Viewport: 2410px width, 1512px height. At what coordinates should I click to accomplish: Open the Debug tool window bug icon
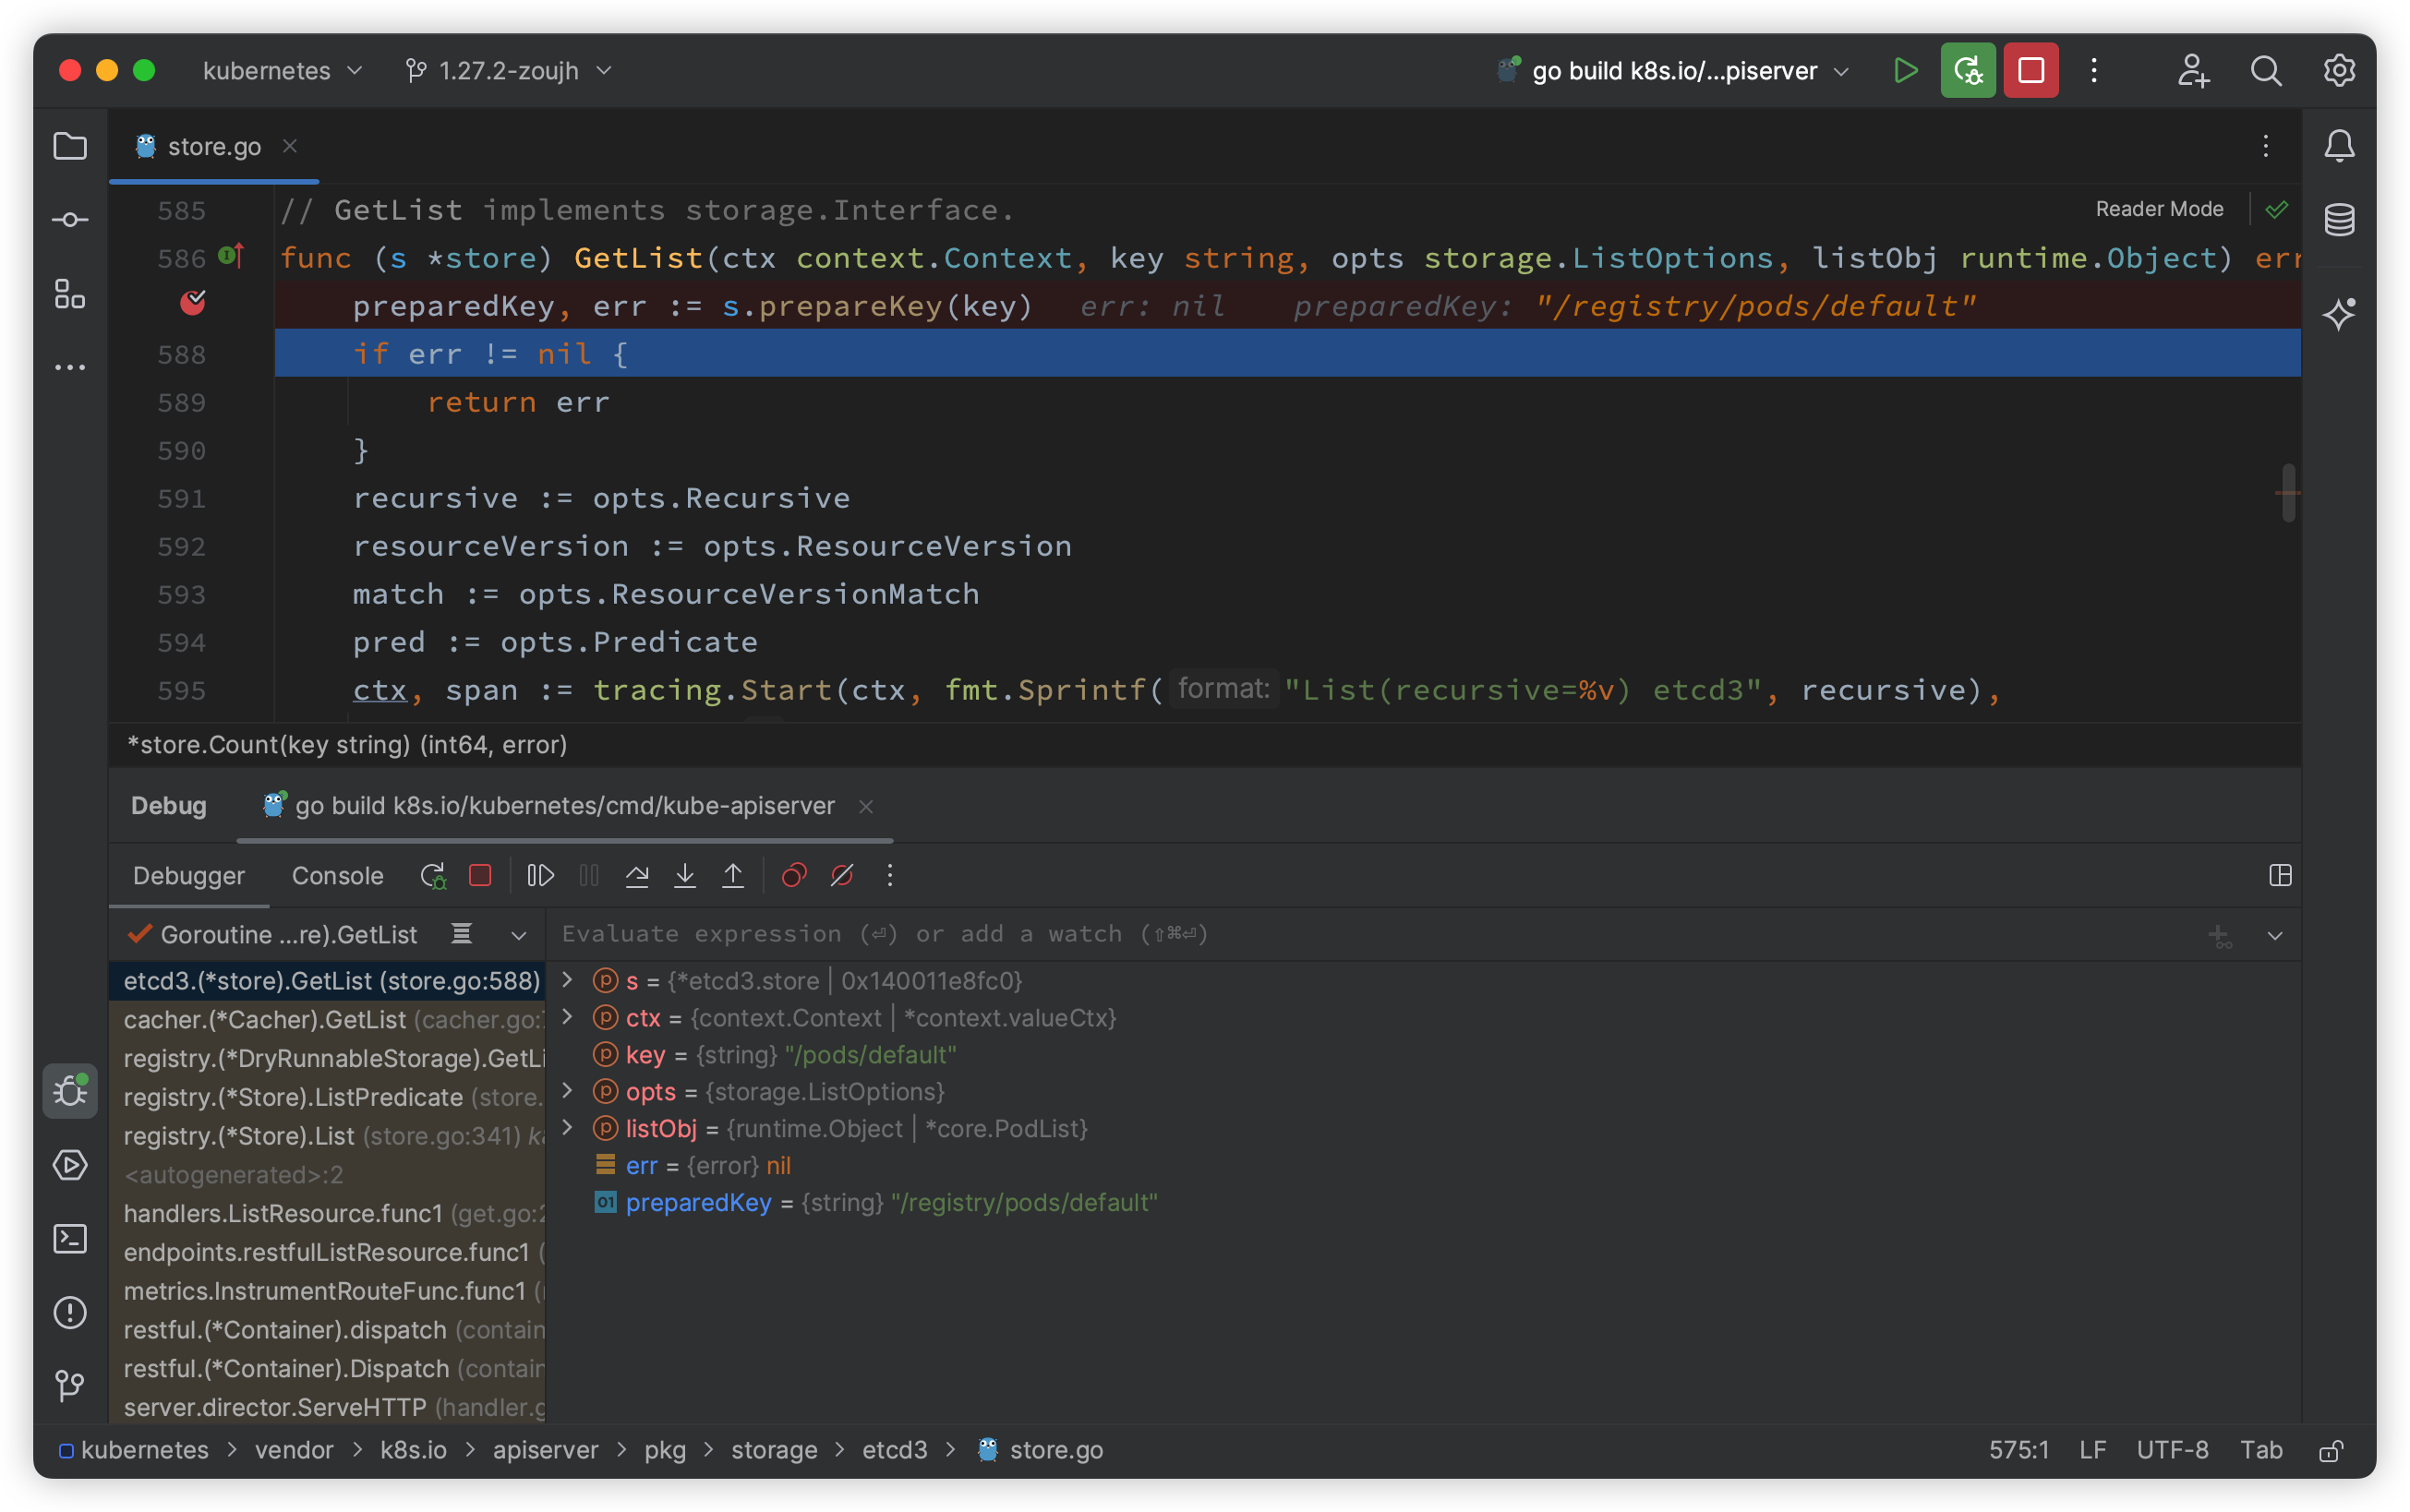70,1091
